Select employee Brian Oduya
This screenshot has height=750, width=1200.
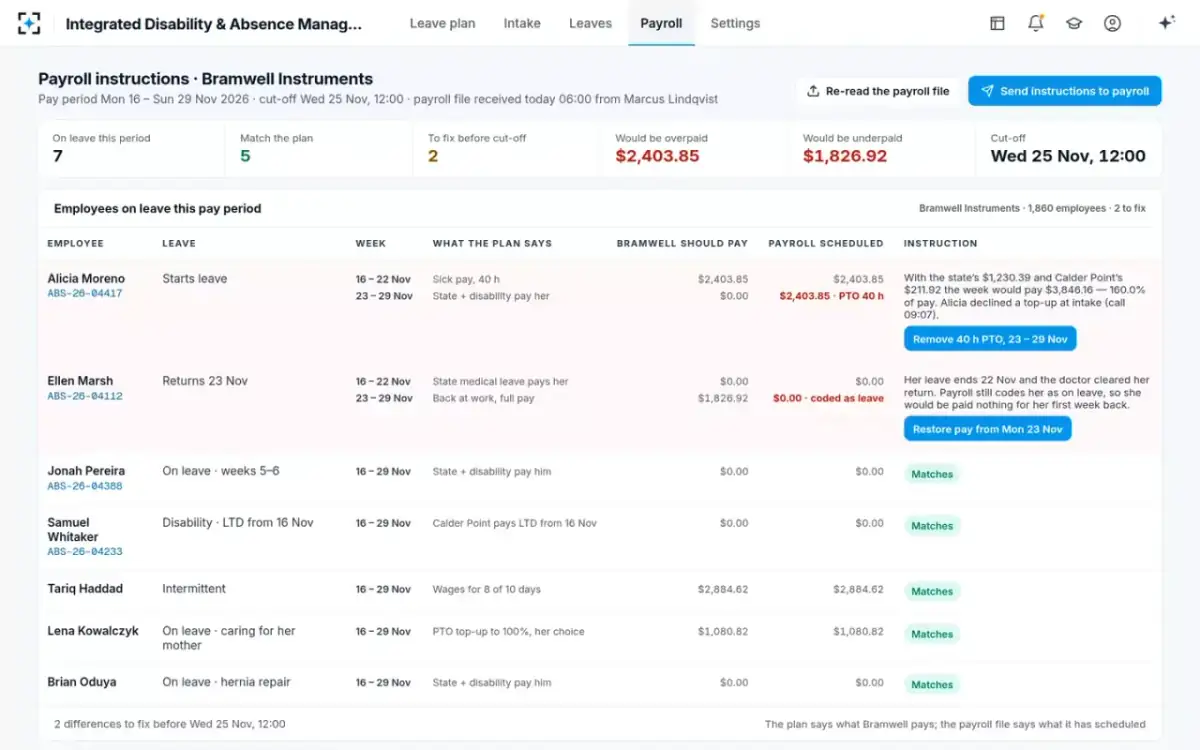click(82, 682)
